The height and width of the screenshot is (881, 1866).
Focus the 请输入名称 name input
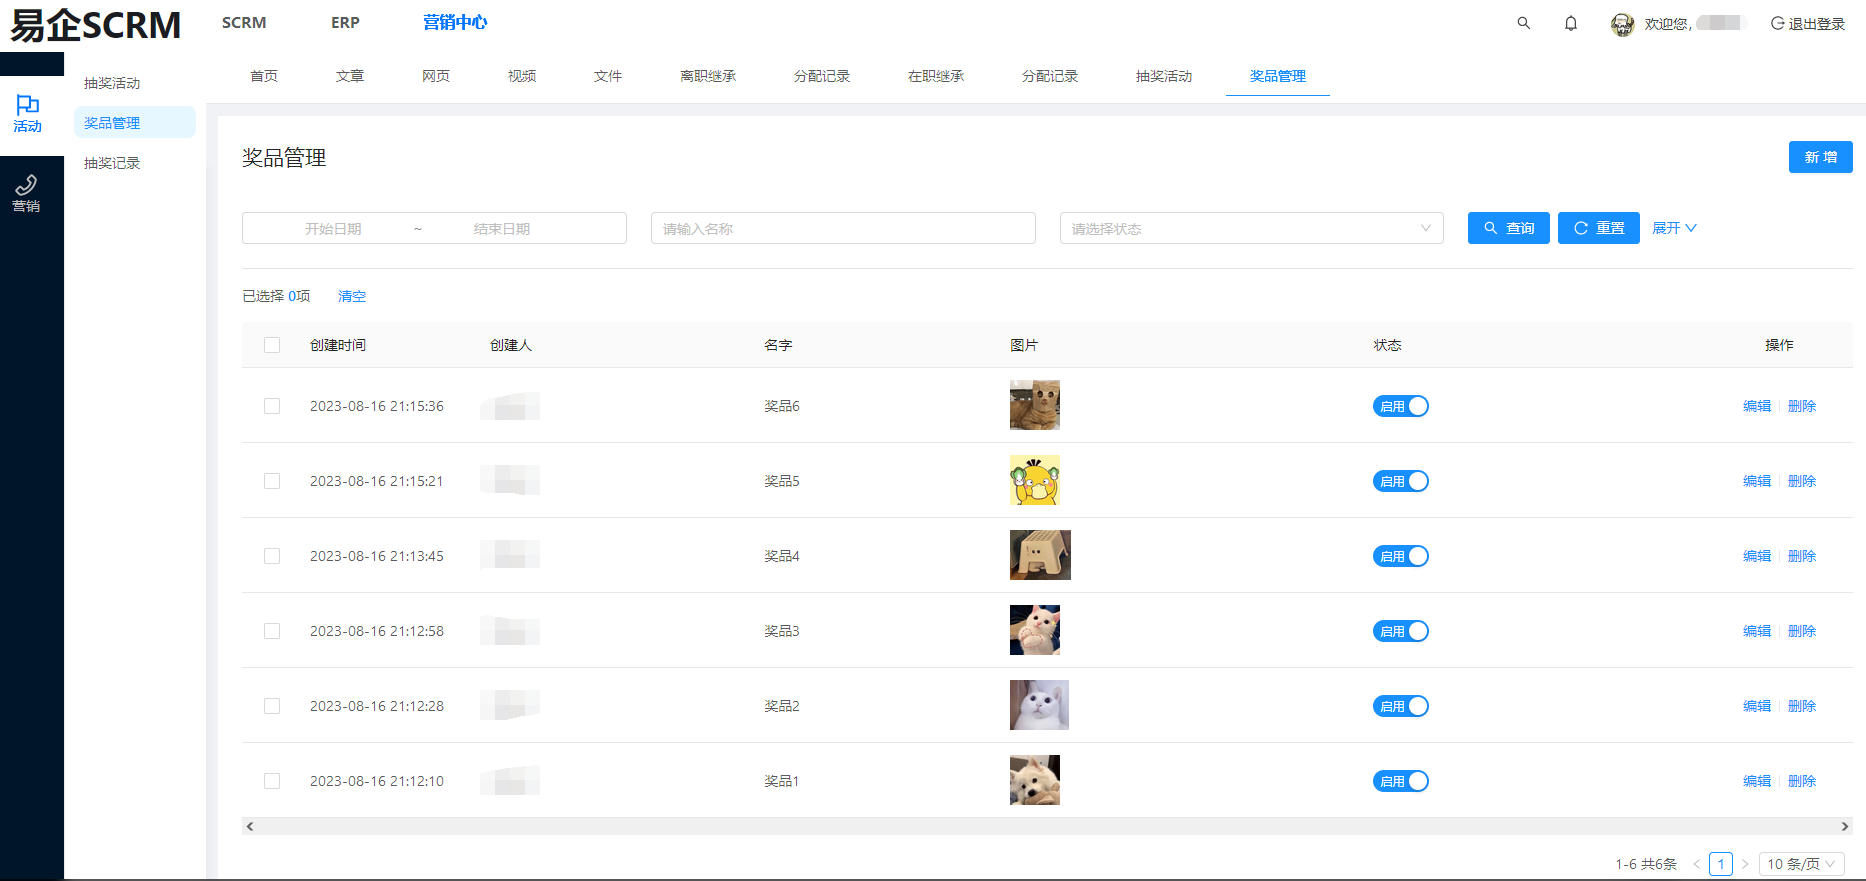coord(843,228)
